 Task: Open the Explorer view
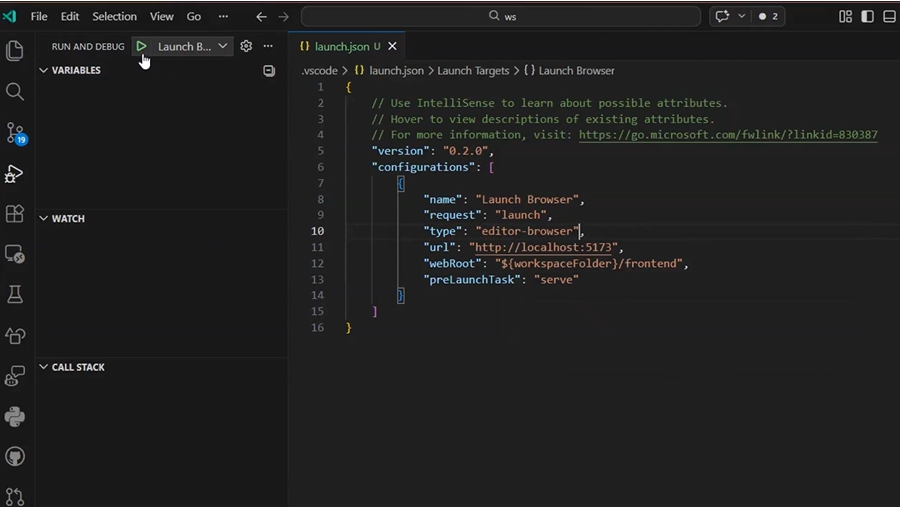click(15, 51)
